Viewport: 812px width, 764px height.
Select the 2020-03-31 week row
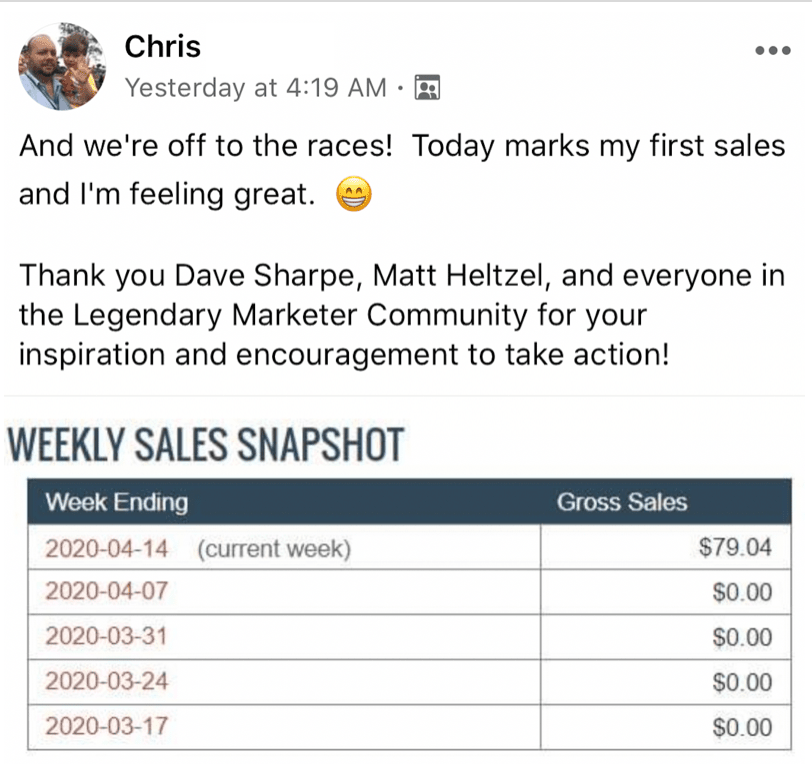coord(409,637)
